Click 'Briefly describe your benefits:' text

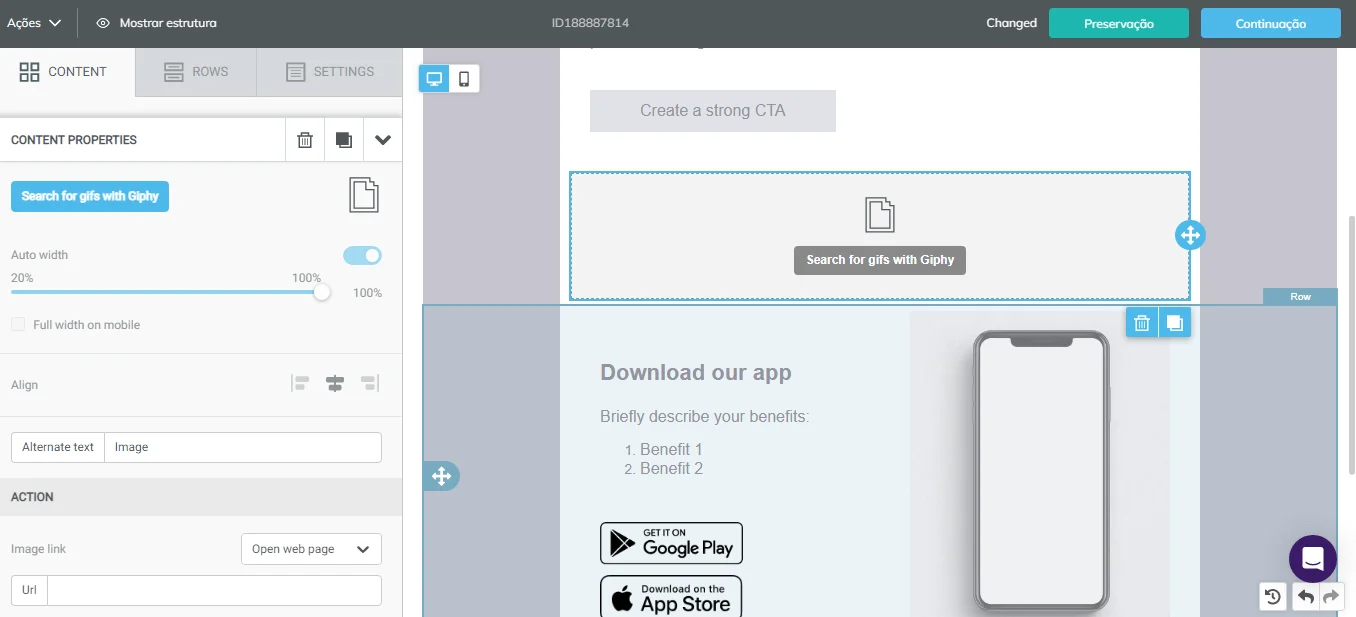click(705, 417)
